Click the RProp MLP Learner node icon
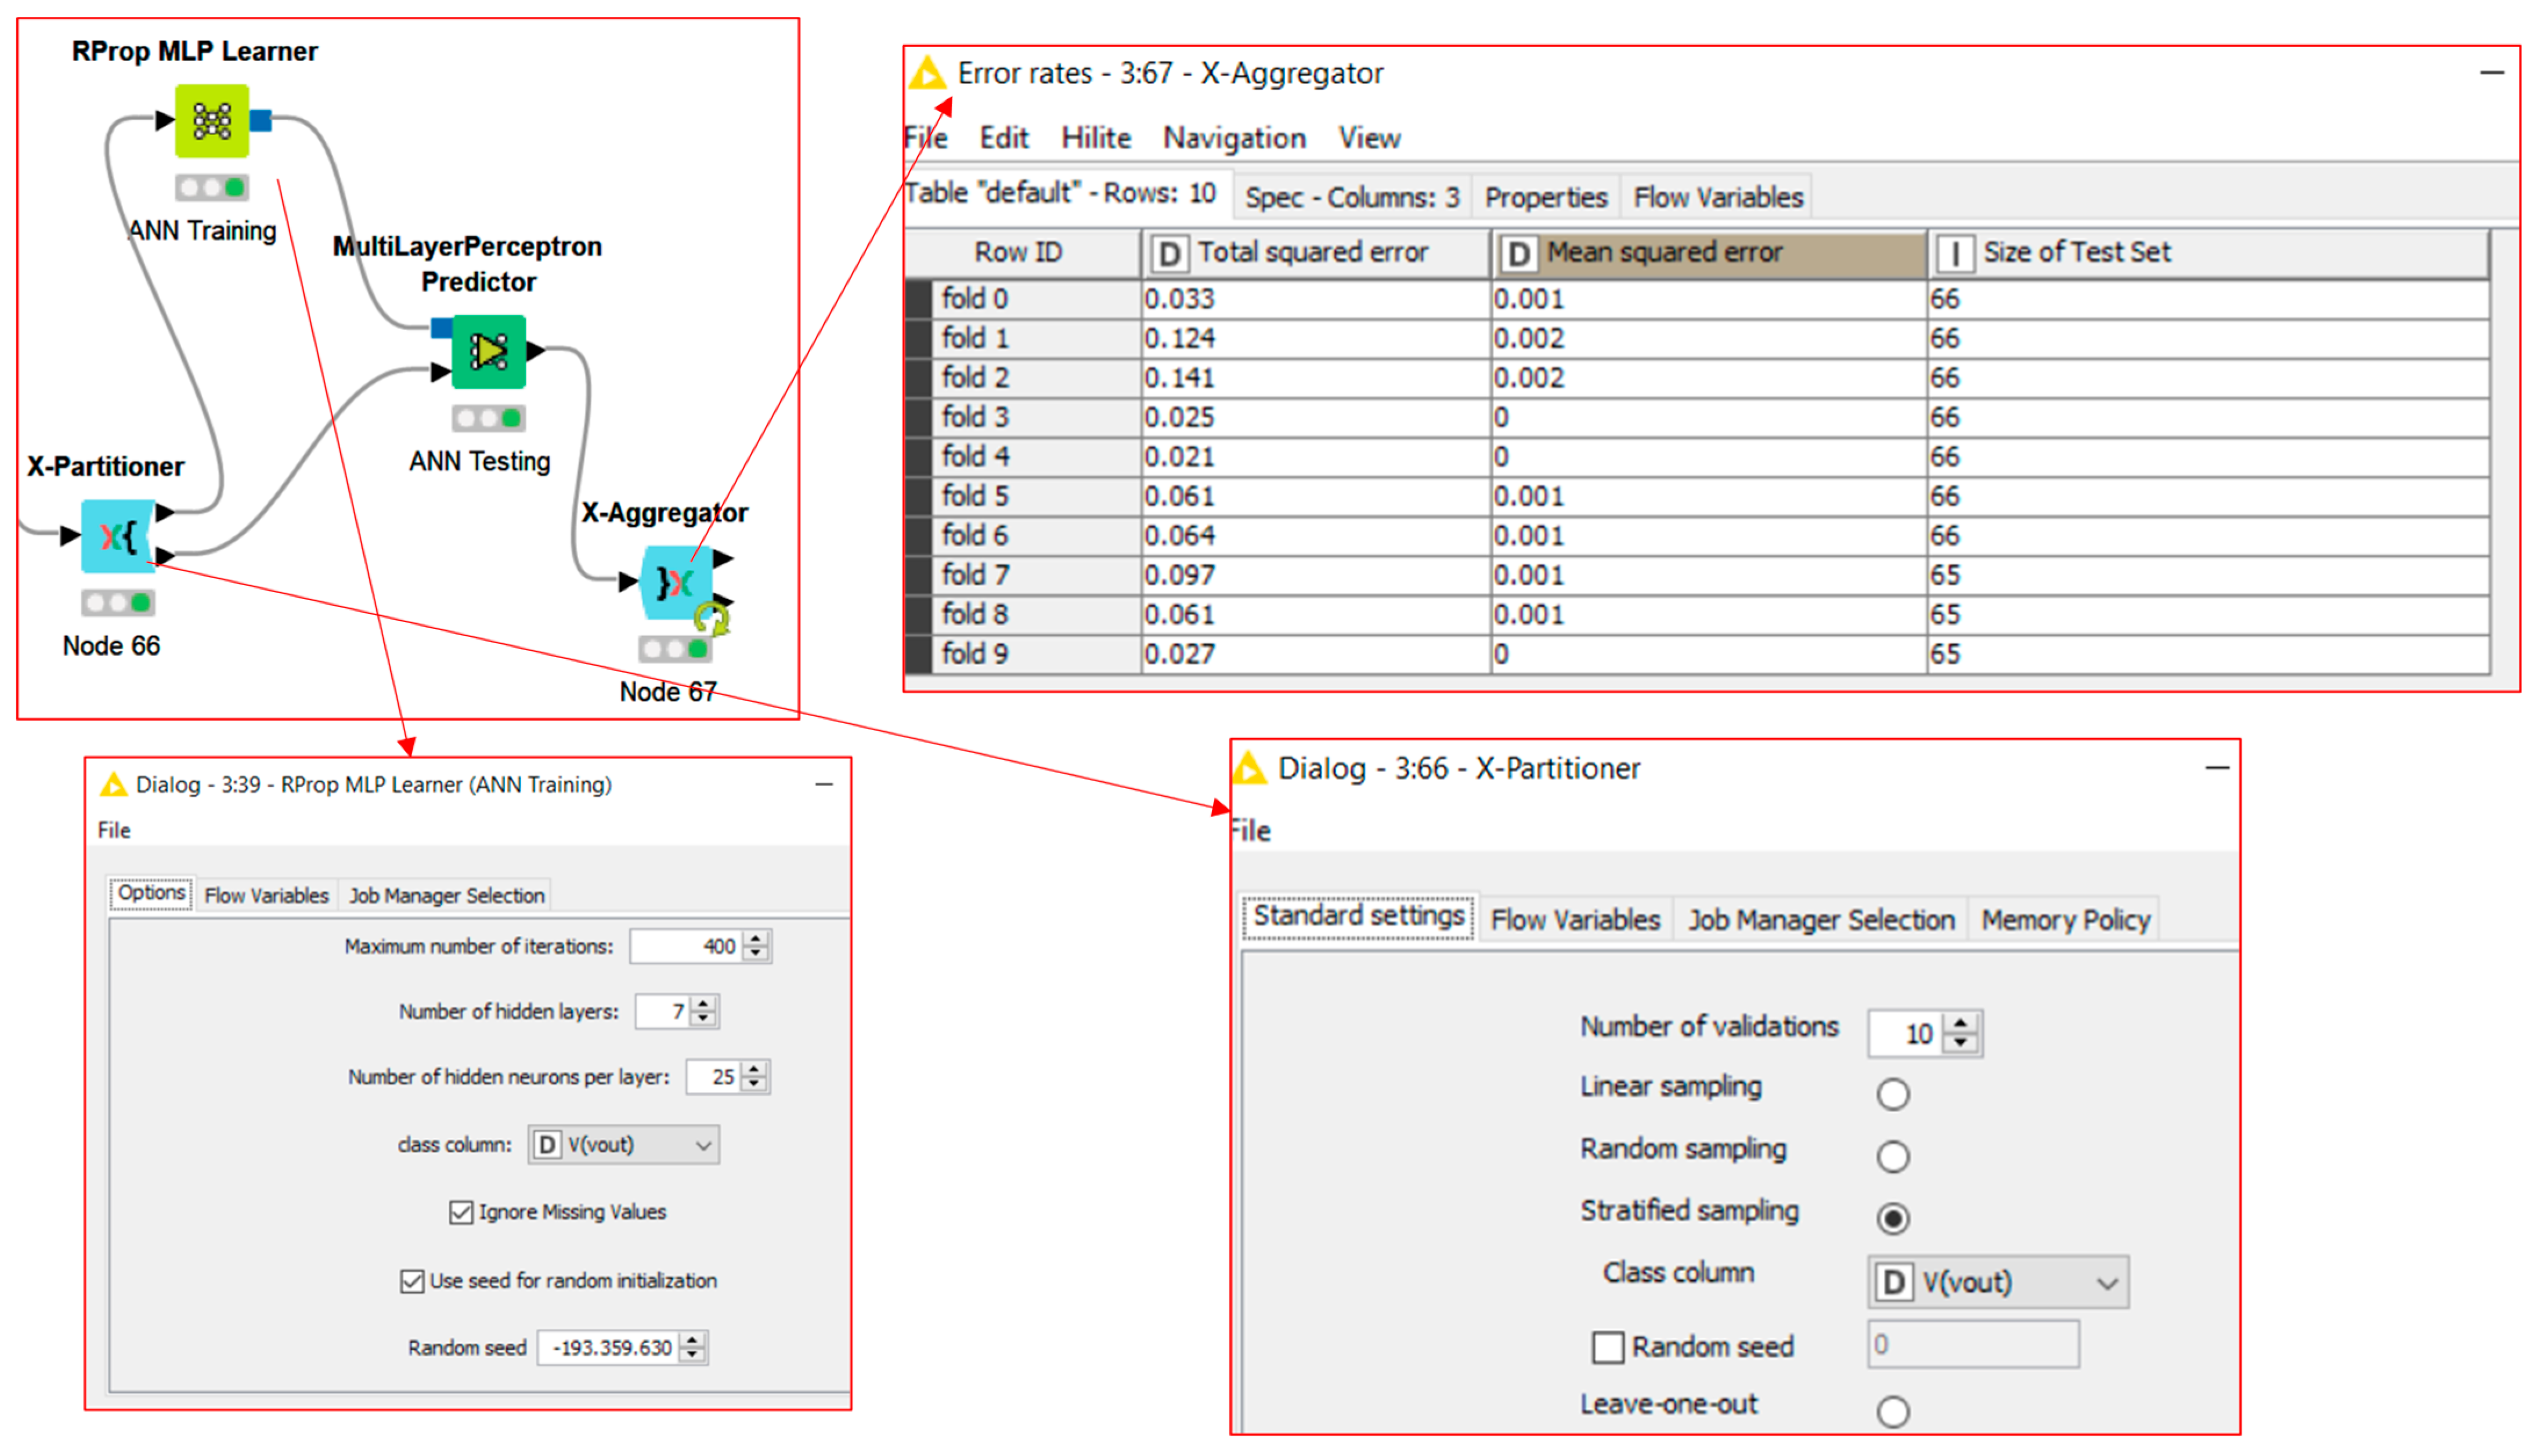Screen dimensions: 2534x1456 point(212,121)
